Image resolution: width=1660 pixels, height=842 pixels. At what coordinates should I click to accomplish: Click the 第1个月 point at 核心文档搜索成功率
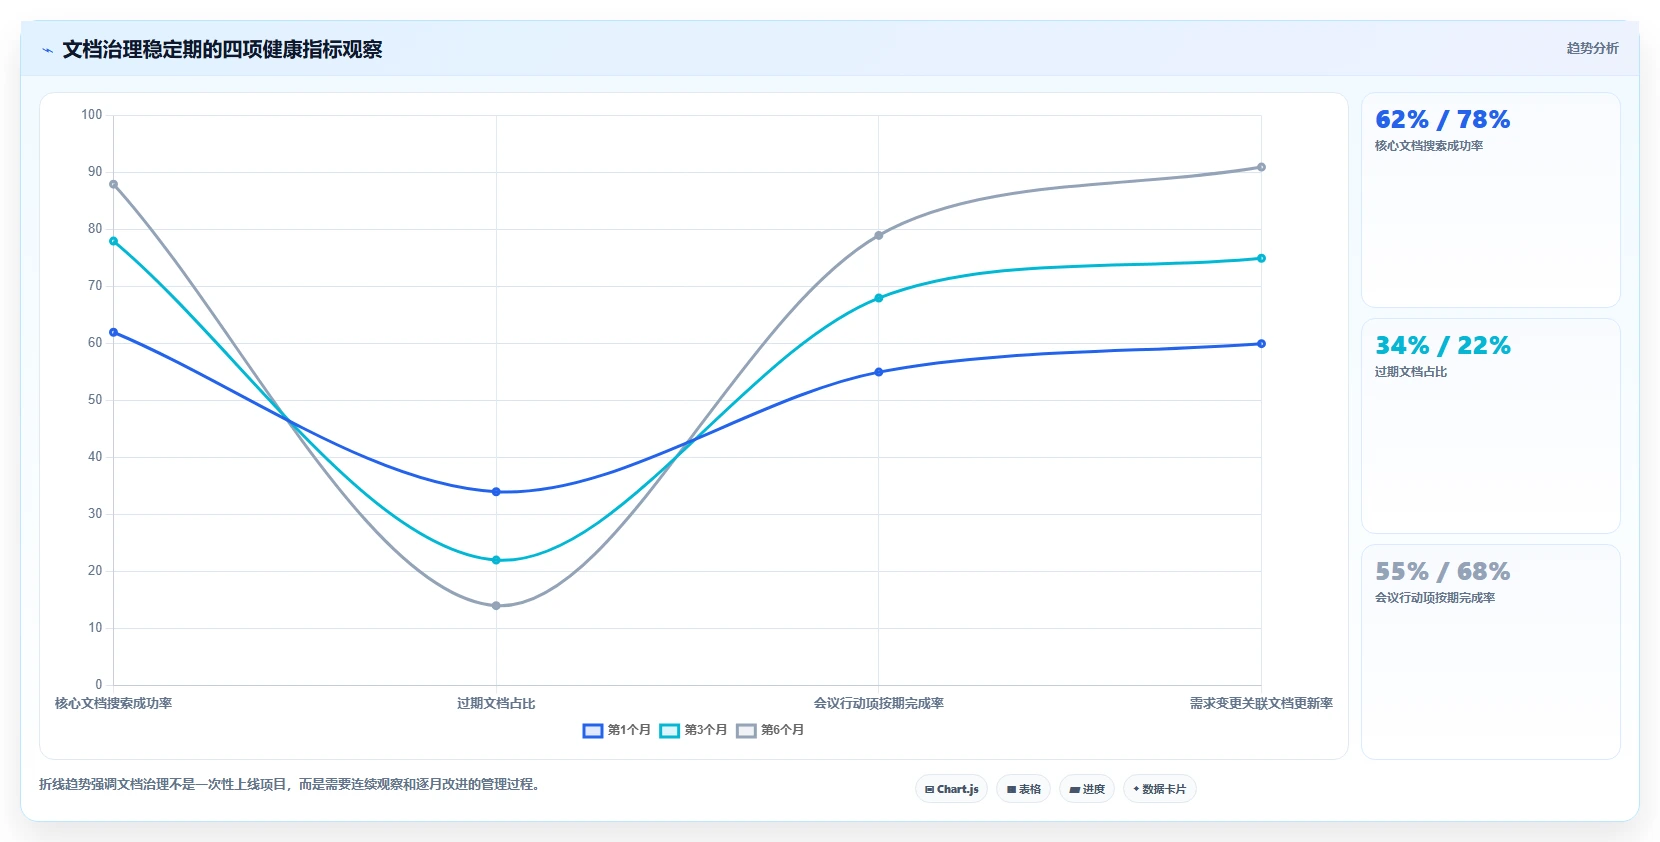click(x=113, y=332)
